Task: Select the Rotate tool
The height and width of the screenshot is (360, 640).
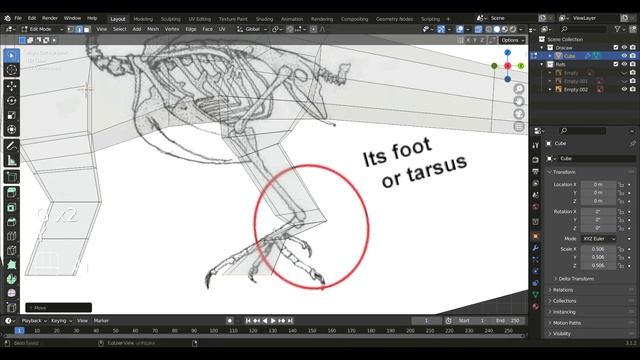Action: click(x=11, y=100)
